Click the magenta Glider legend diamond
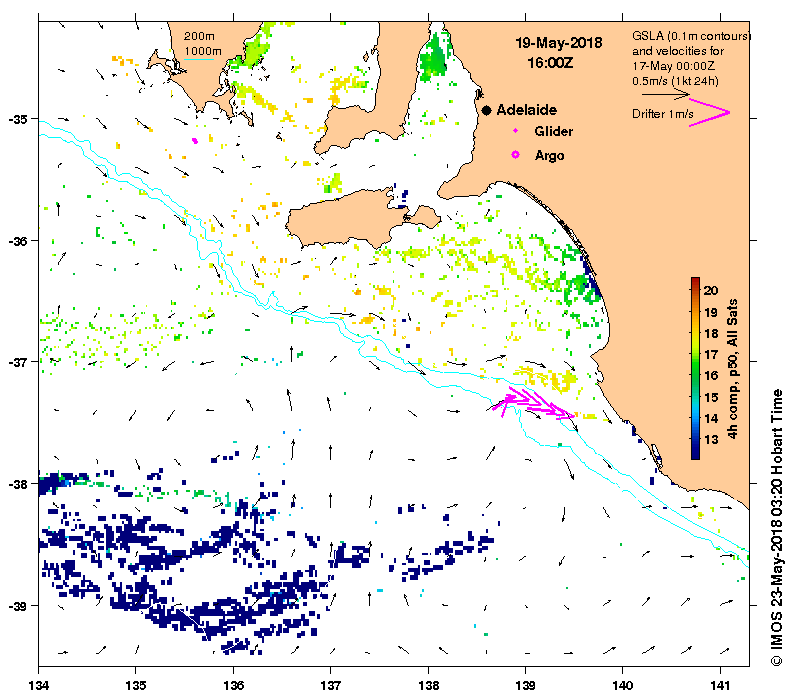 point(515,131)
